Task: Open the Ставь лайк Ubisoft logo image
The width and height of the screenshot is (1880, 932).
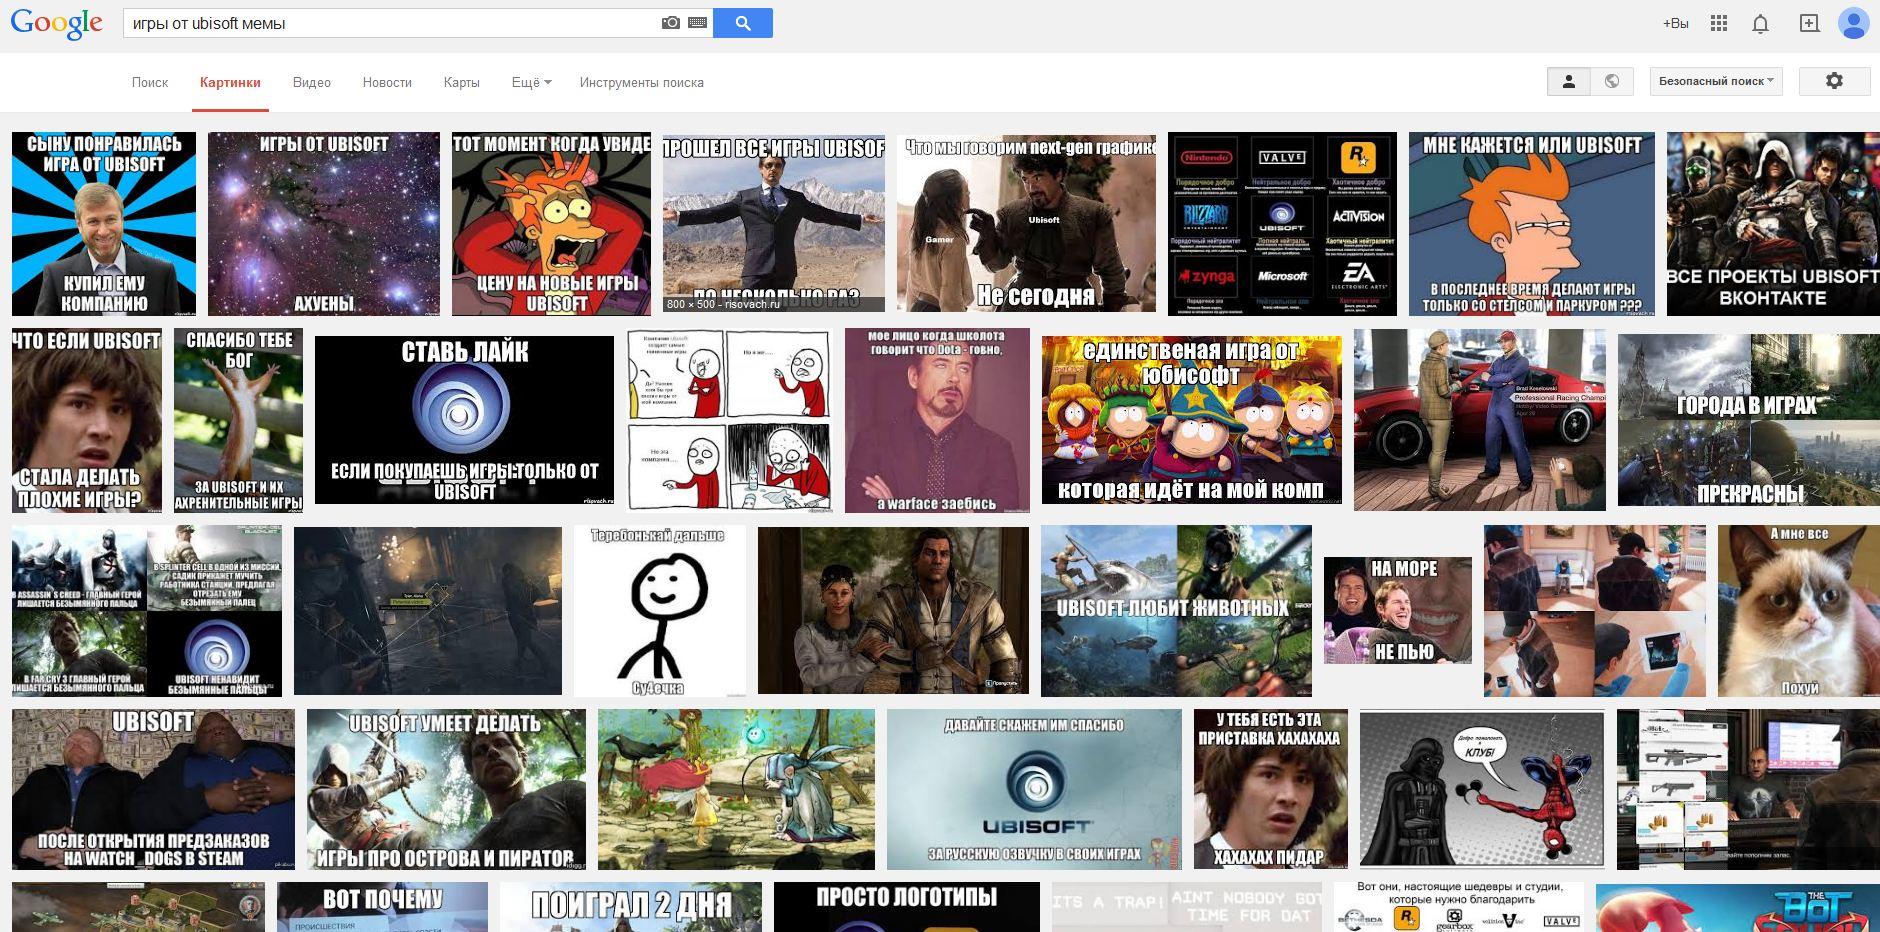Action: pyautogui.click(x=464, y=420)
